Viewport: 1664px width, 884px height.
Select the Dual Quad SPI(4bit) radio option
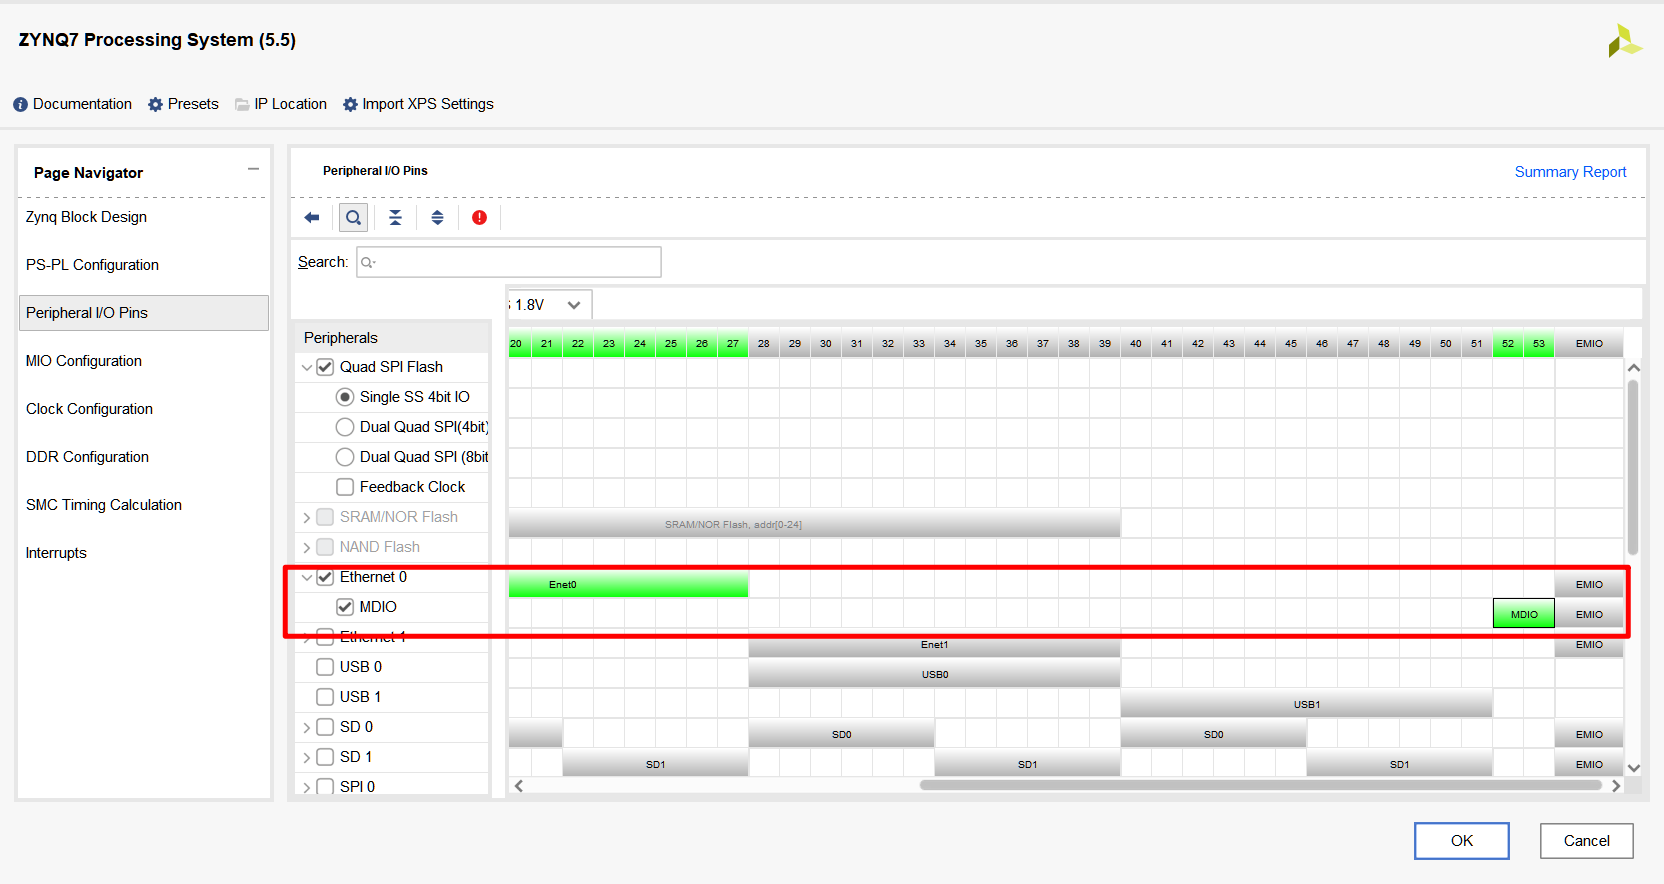[x=345, y=427]
